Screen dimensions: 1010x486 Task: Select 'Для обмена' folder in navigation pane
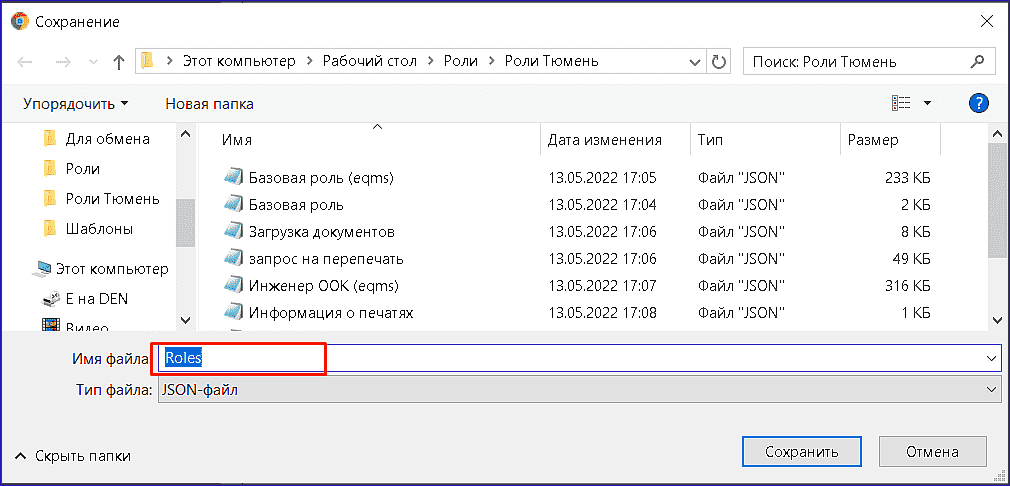point(108,139)
